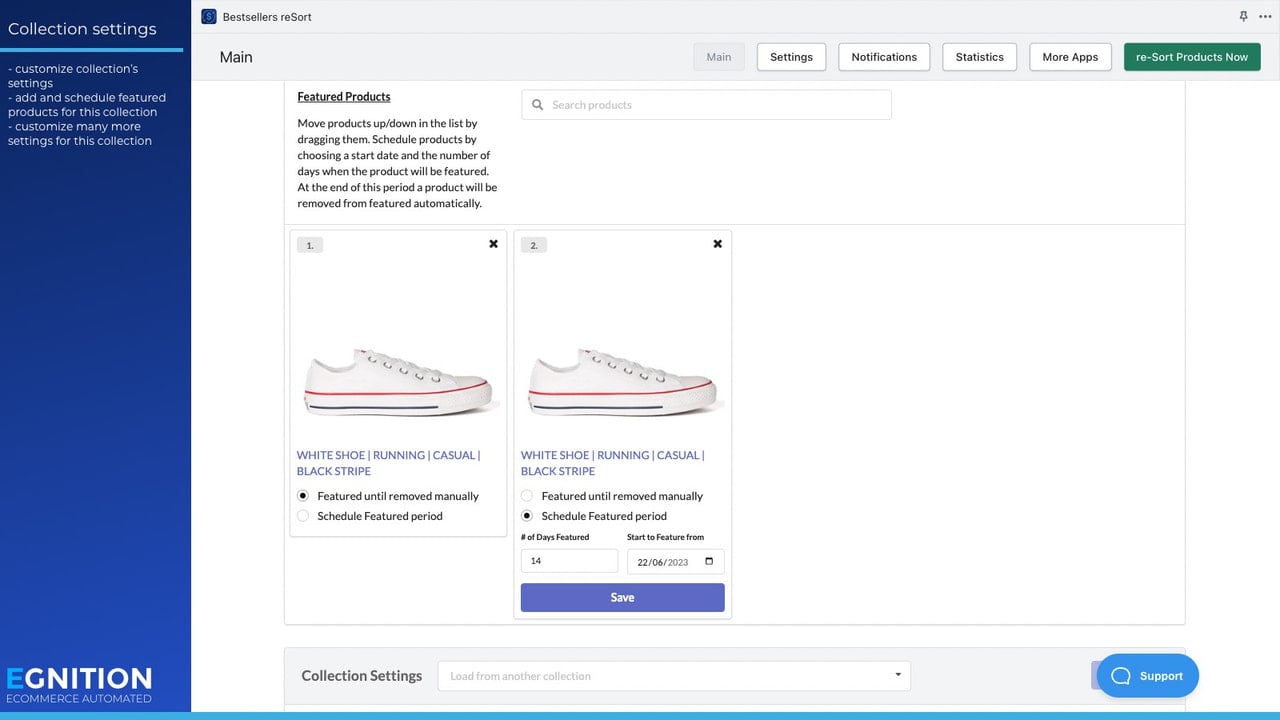Click the Bestsellers reSort app logo icon
The height and width of the screenshot is (720, 1280).
click(209, 16)
